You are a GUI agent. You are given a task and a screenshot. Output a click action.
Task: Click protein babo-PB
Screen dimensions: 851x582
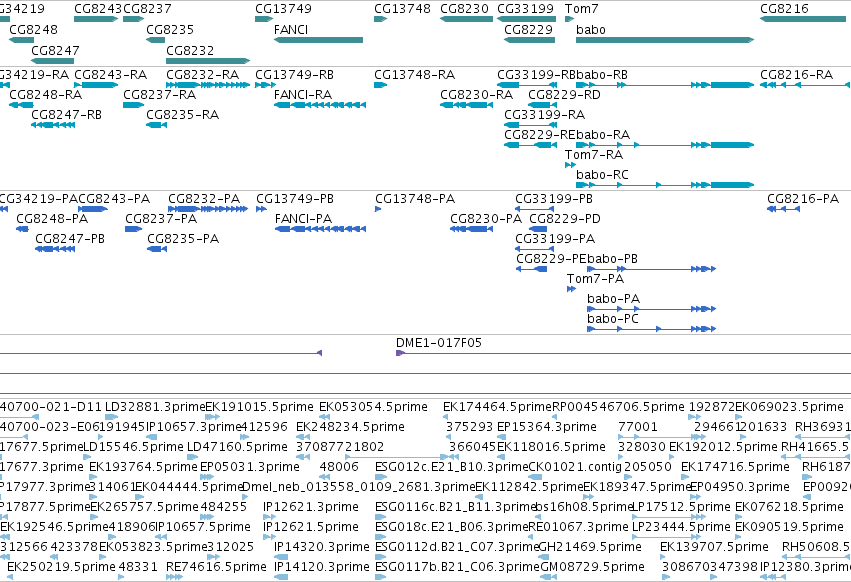click(x=612, y=259)
